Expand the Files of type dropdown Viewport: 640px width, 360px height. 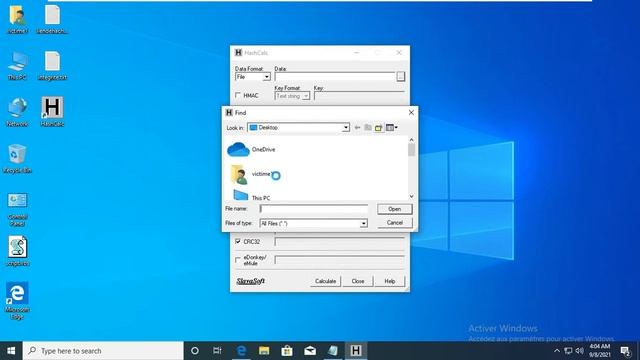(x=363, y=224)
